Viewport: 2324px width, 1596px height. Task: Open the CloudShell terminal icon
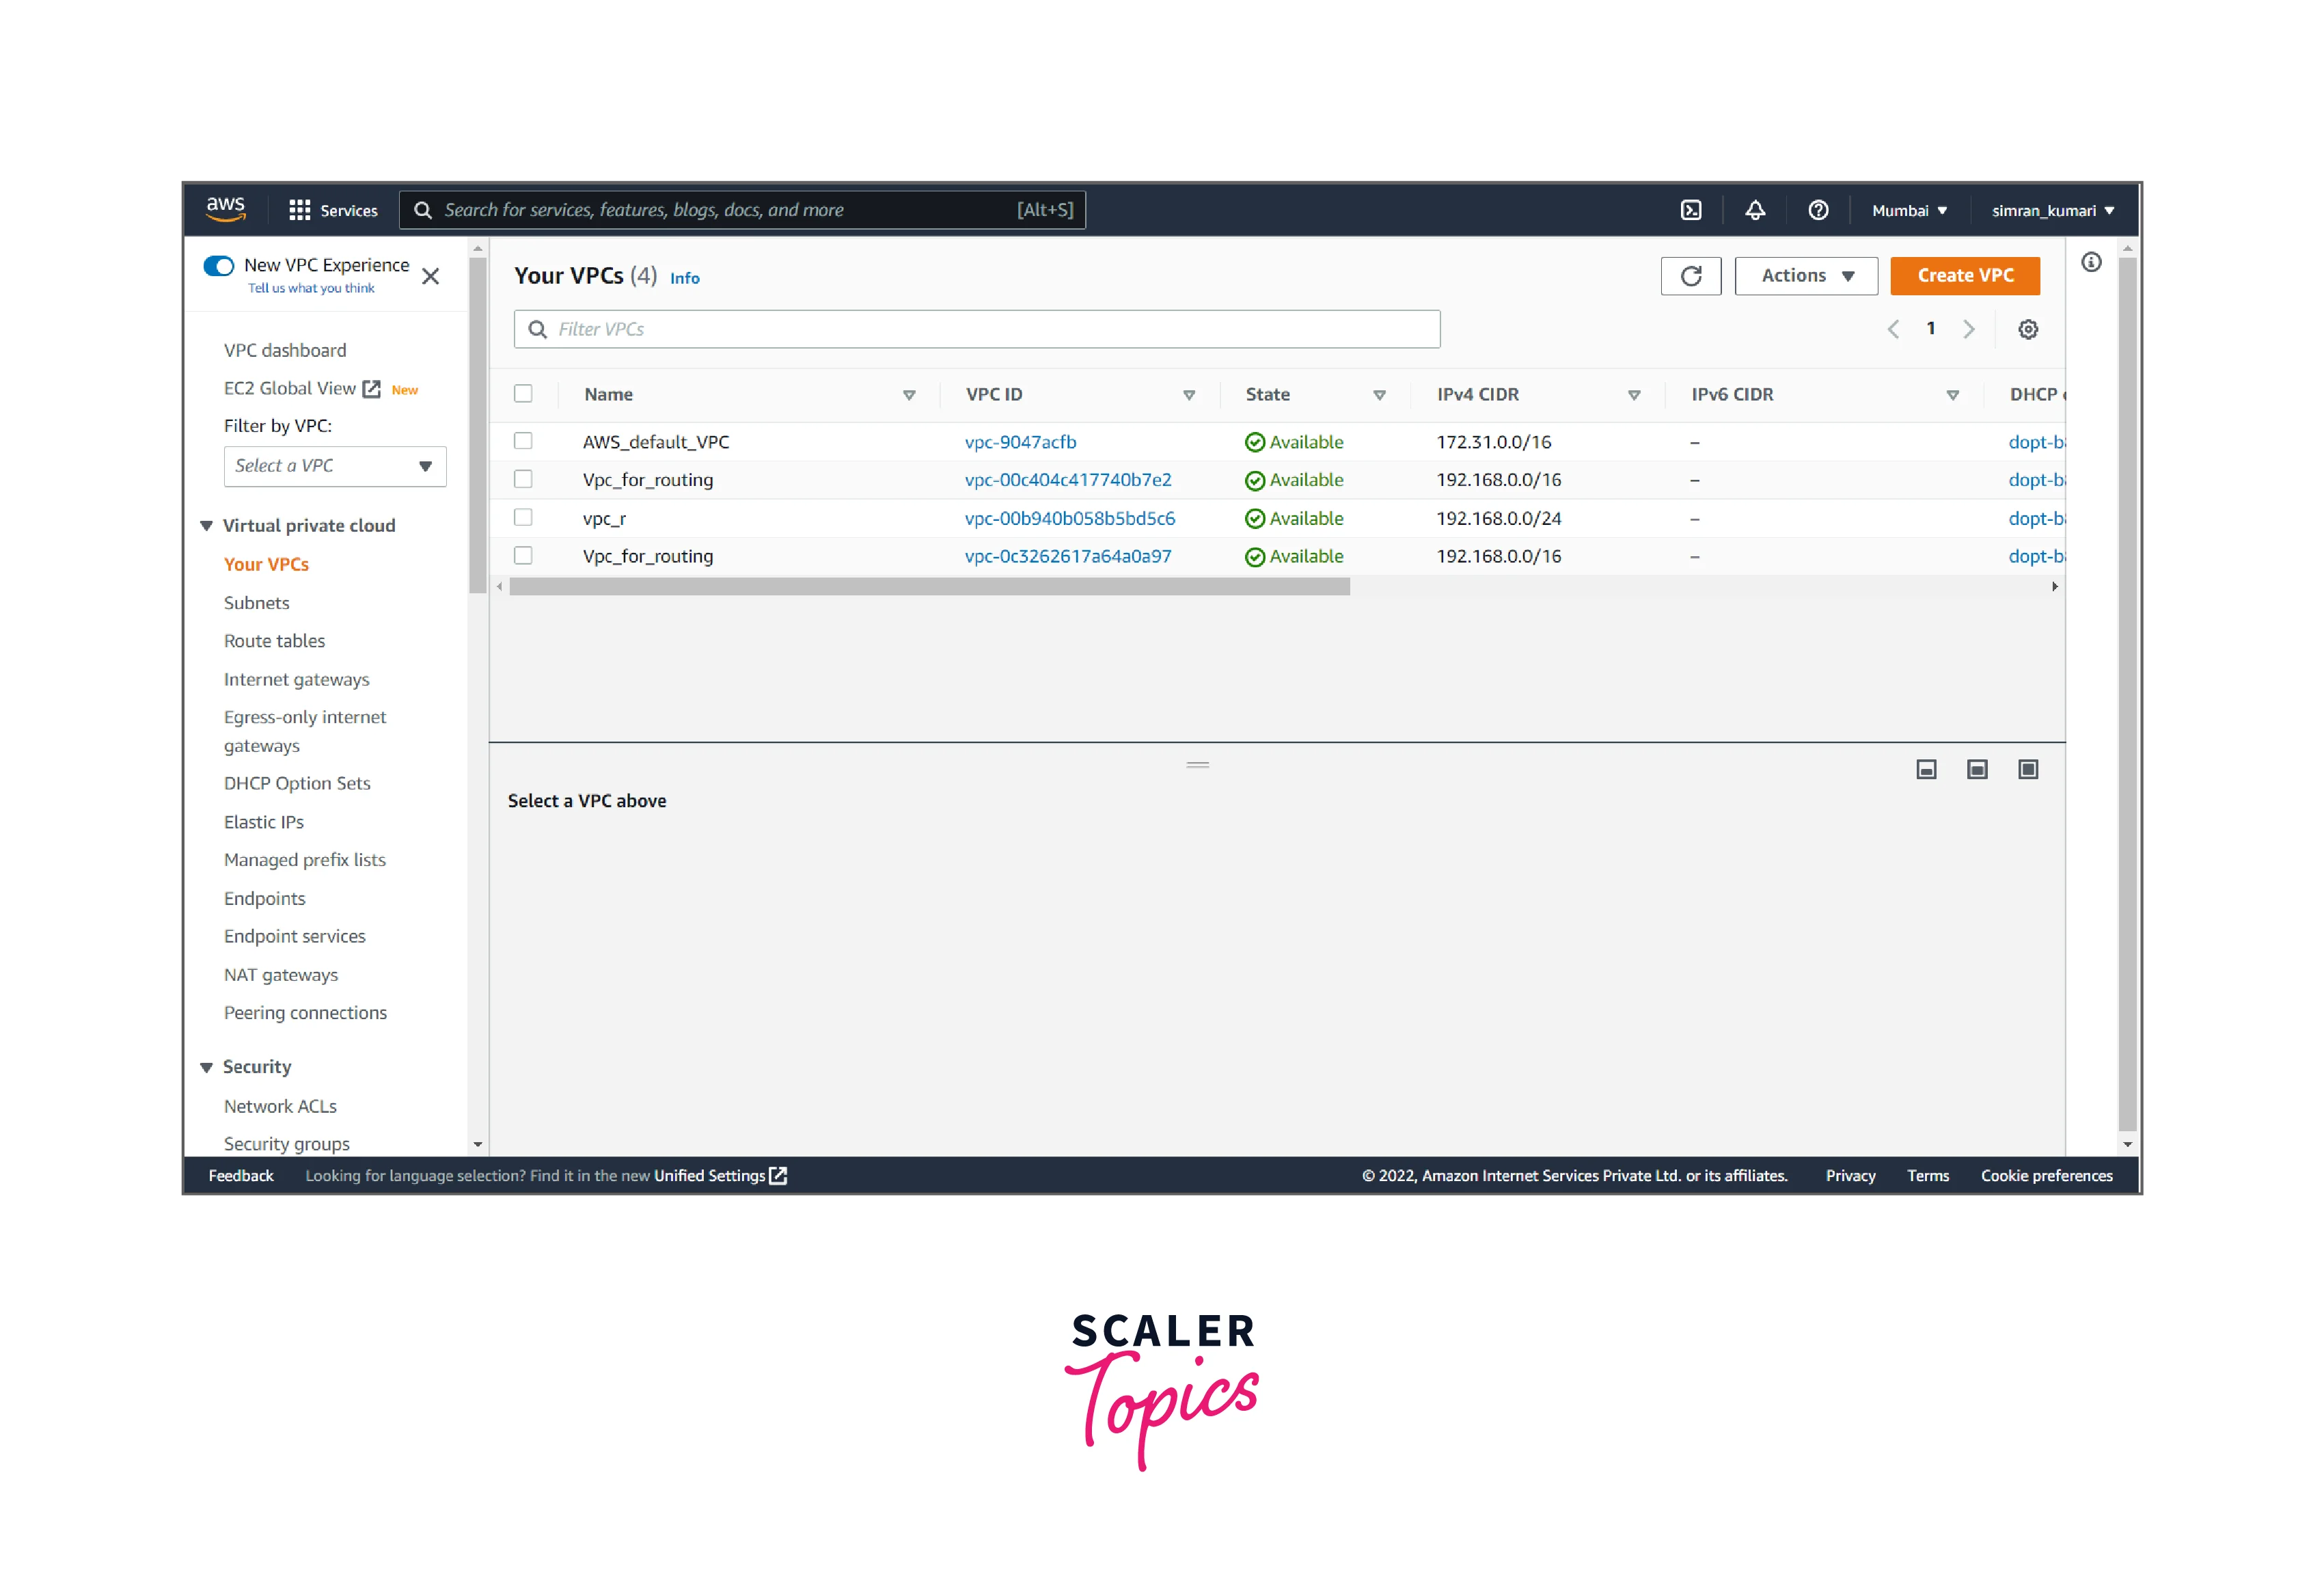click(x=1690, y=210)
